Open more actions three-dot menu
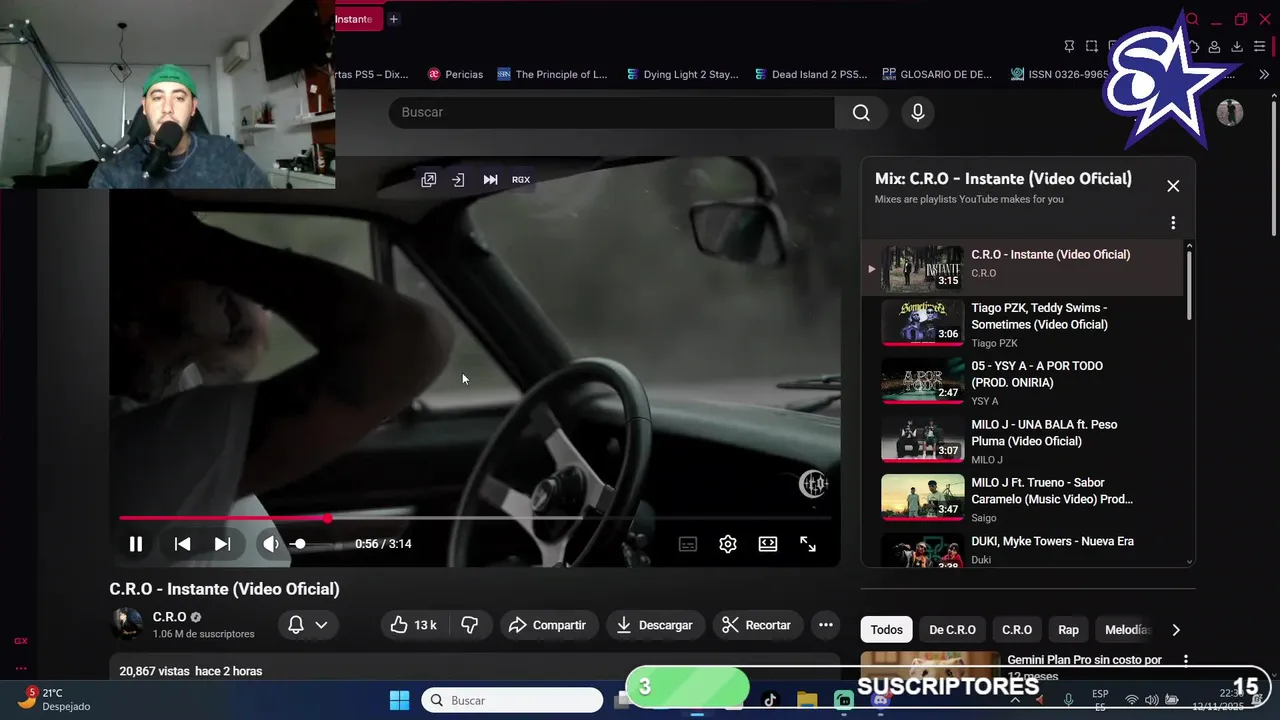This screenshot has width=1280, height=720. point(826,625)
